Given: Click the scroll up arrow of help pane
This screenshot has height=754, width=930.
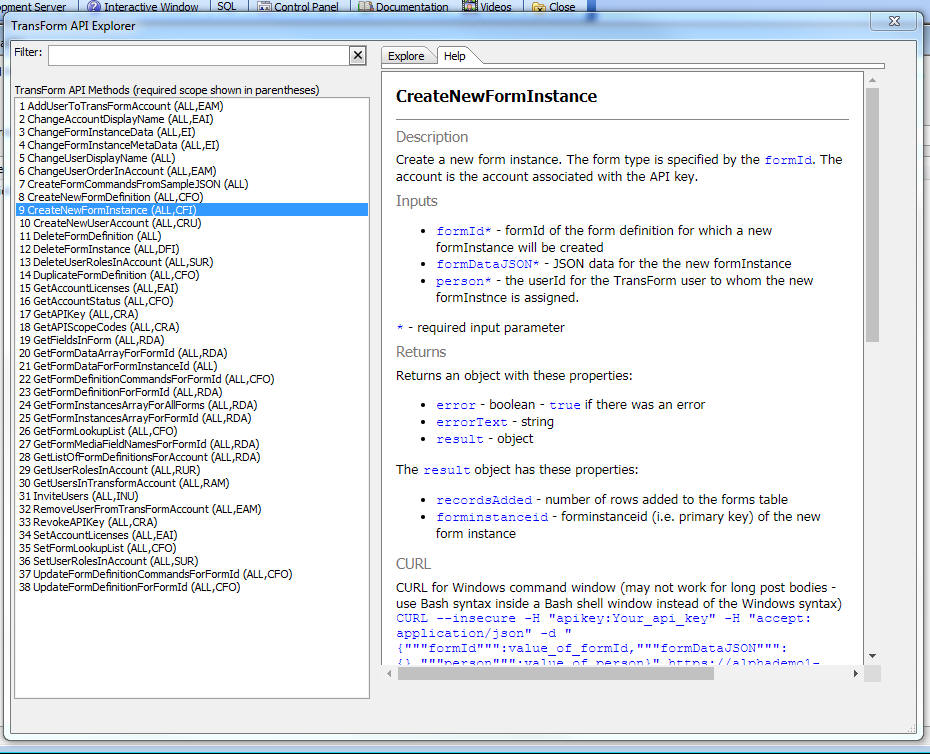Looking at the screenshot, I should tap(872, 80).
